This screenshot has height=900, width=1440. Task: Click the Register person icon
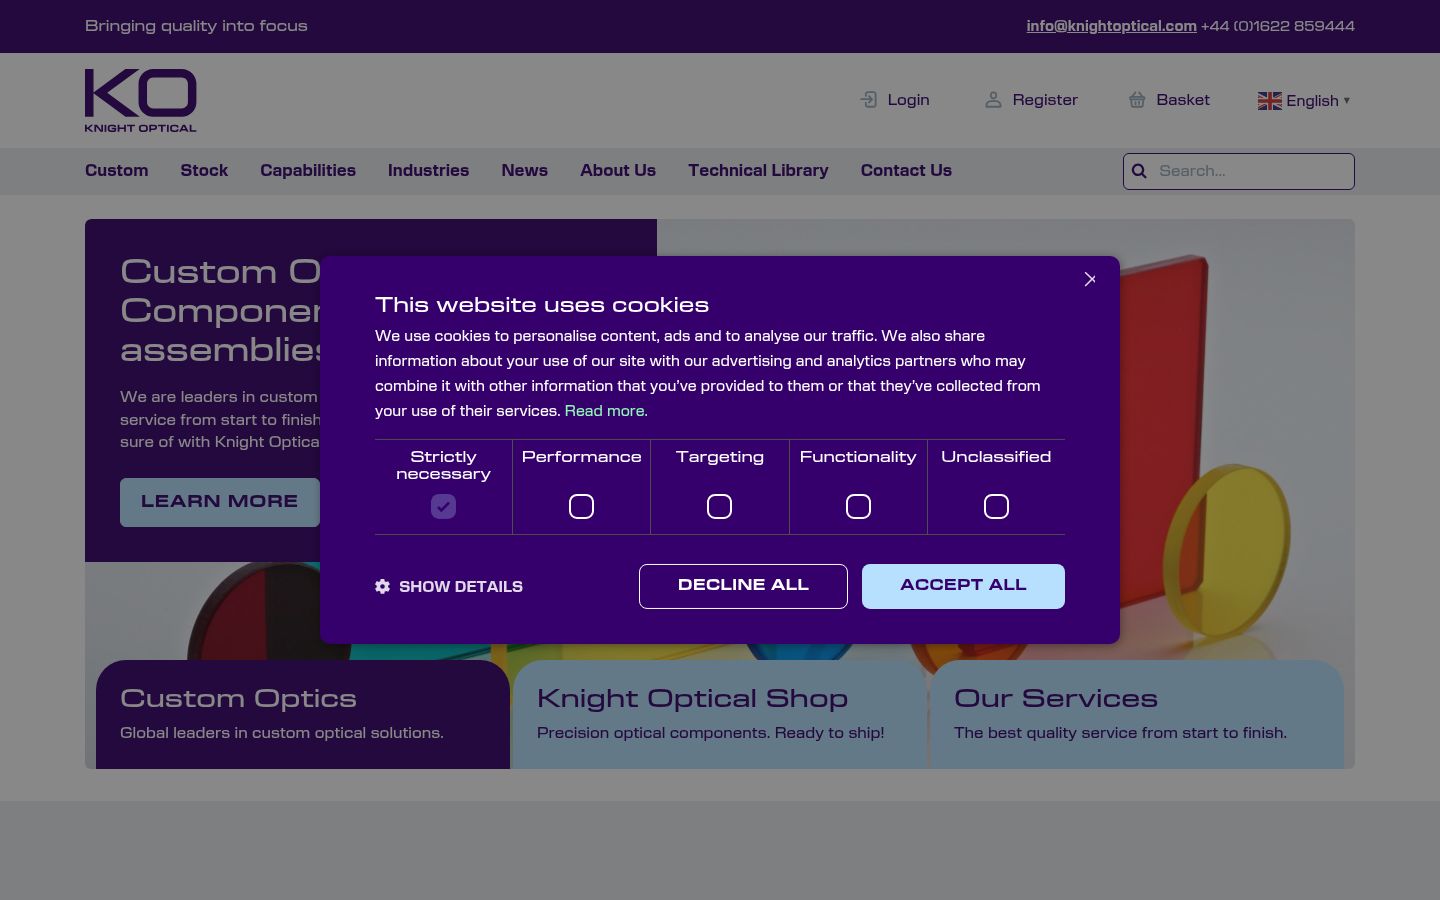[993, 100]
